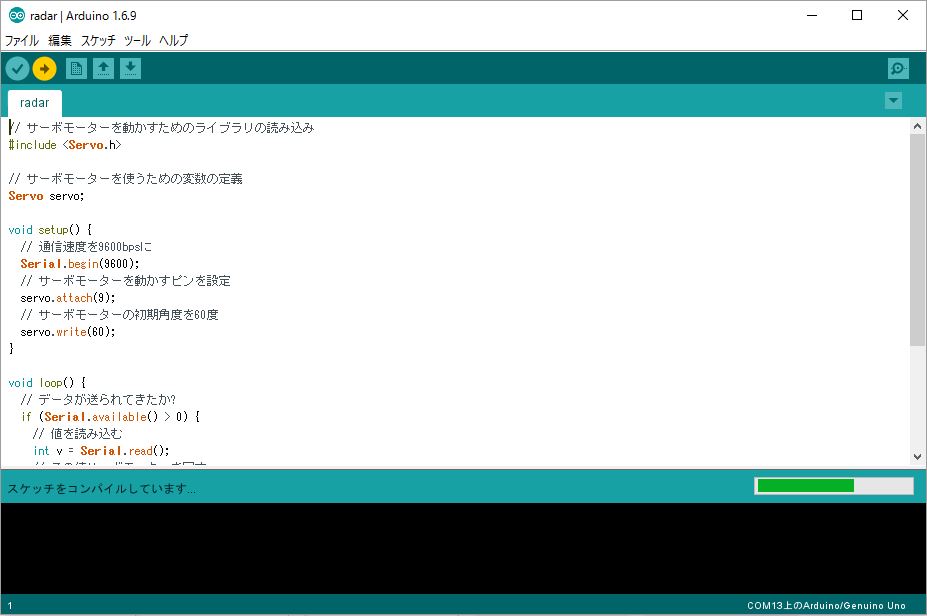The image size is (927, 616).
Task: Click the first comment about ライブラリの読み込み
Action: pyautogui.click(x=161, y=128)
